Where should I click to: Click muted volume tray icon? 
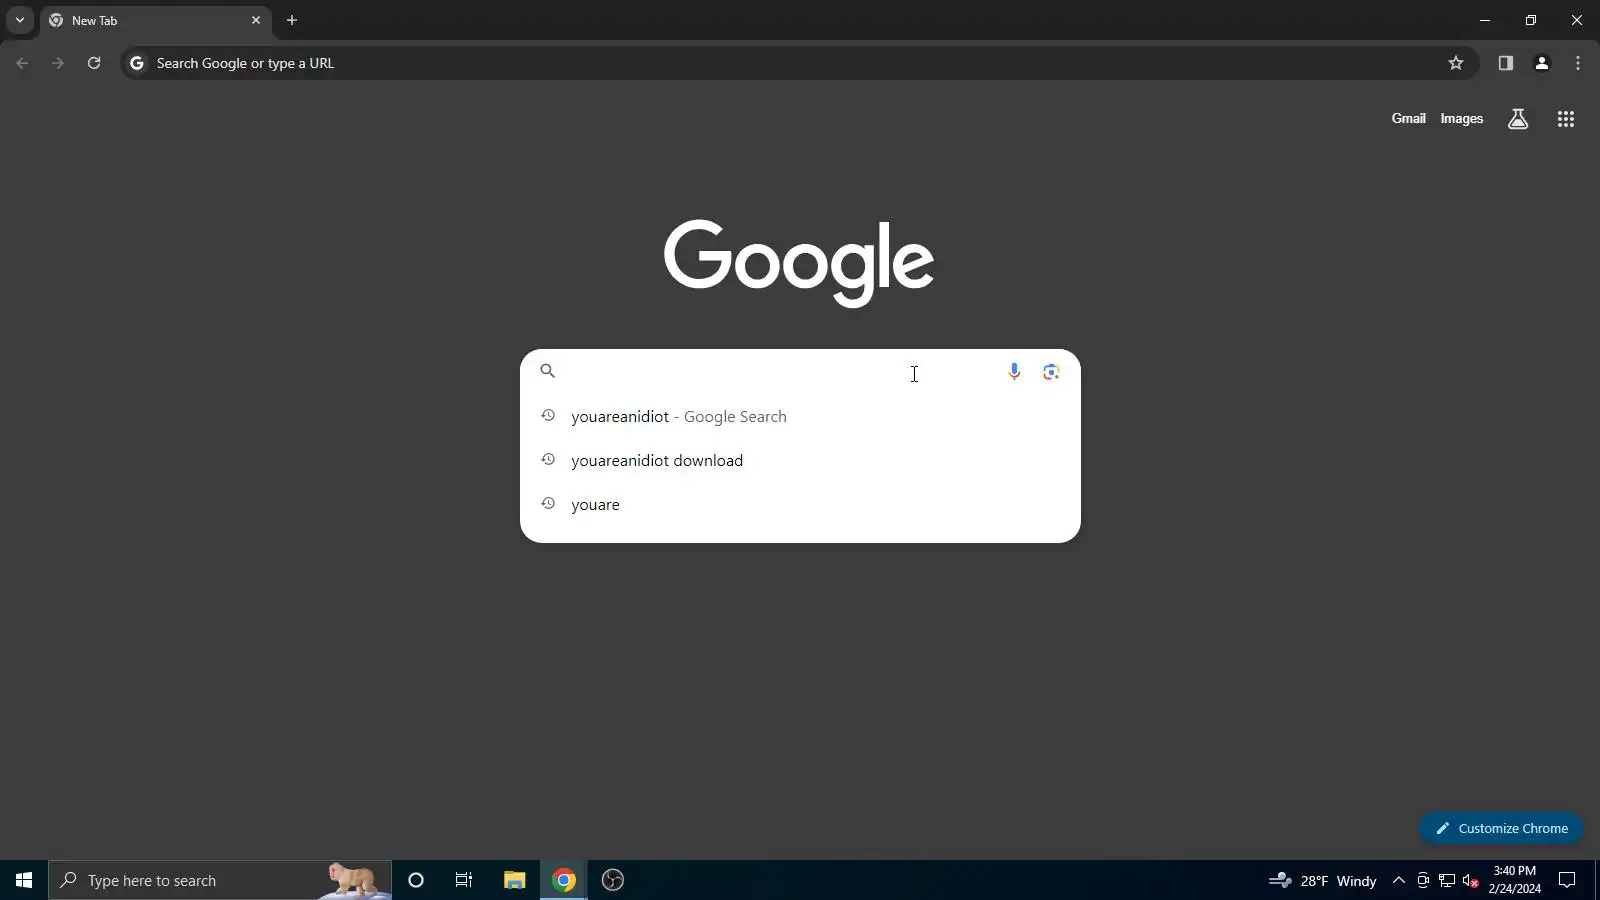click(x=1471, y=880)
